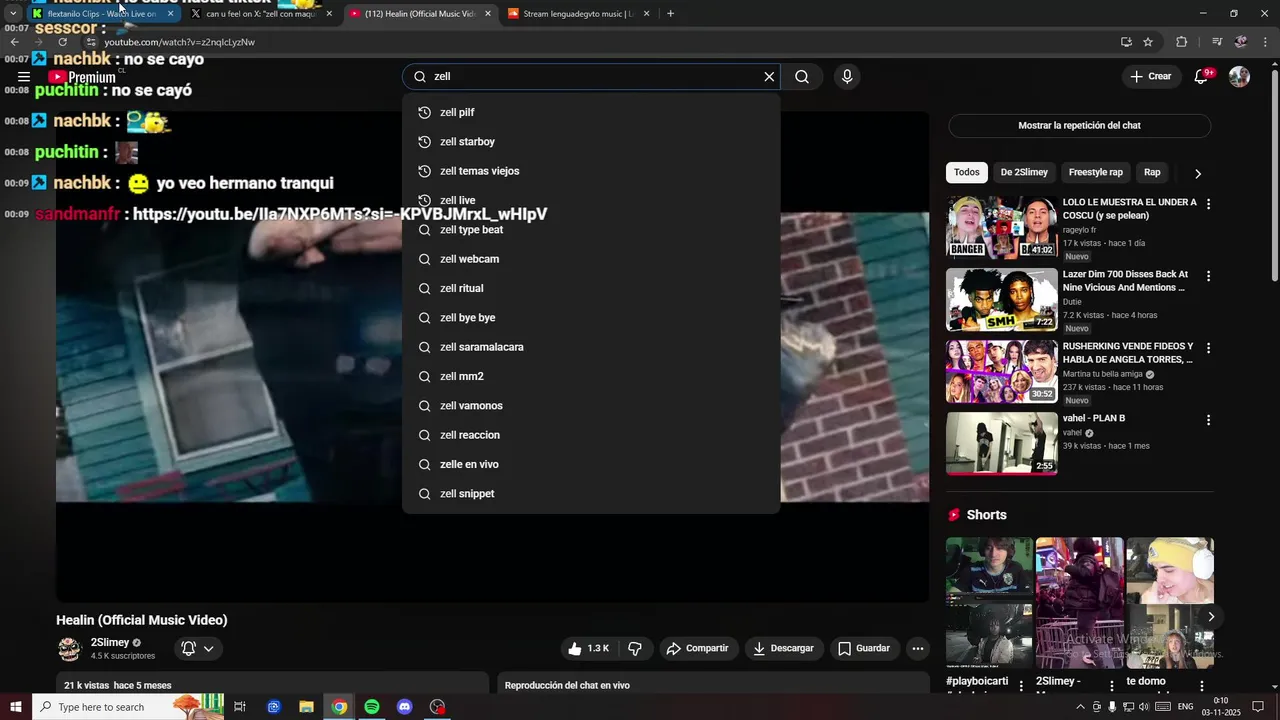Dislike the Healin video
Image resolution: width=1280 pixels, height=720 pixels.
[x=635, y=649]
